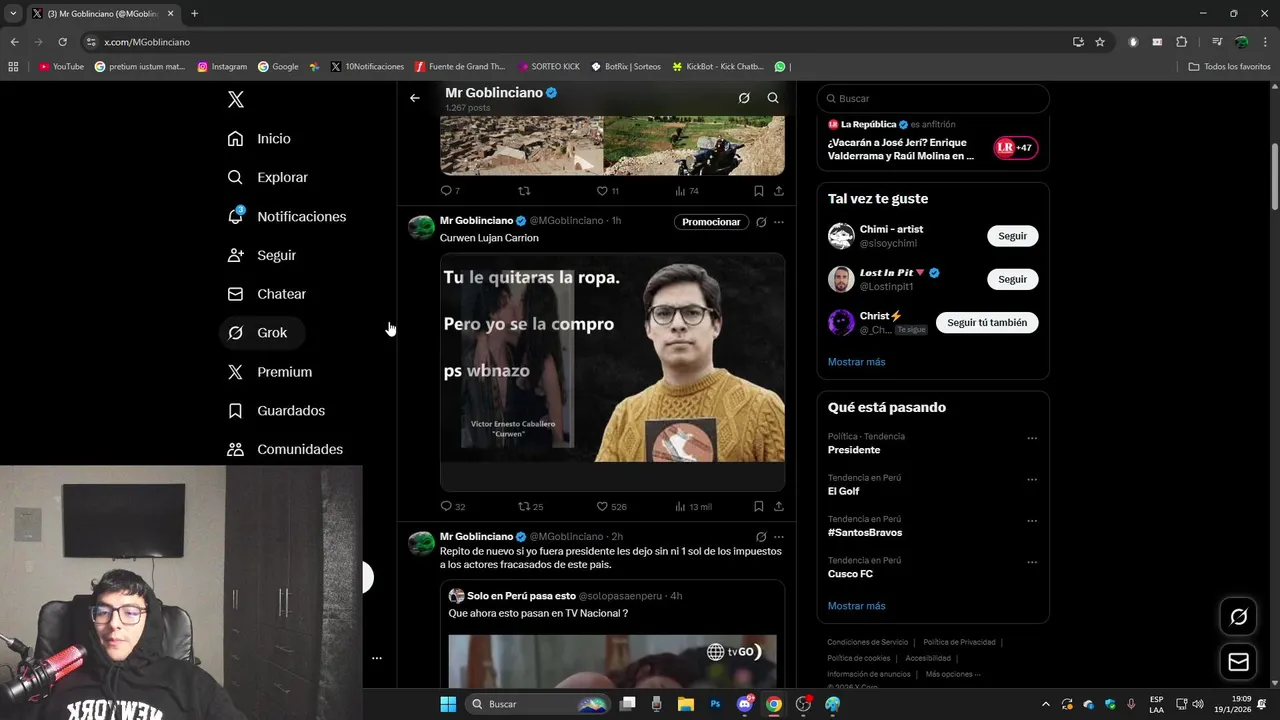The width and height of the screenshot is (1280, 720).
Task: Click Grok icon in profile header
Action: 744,98
